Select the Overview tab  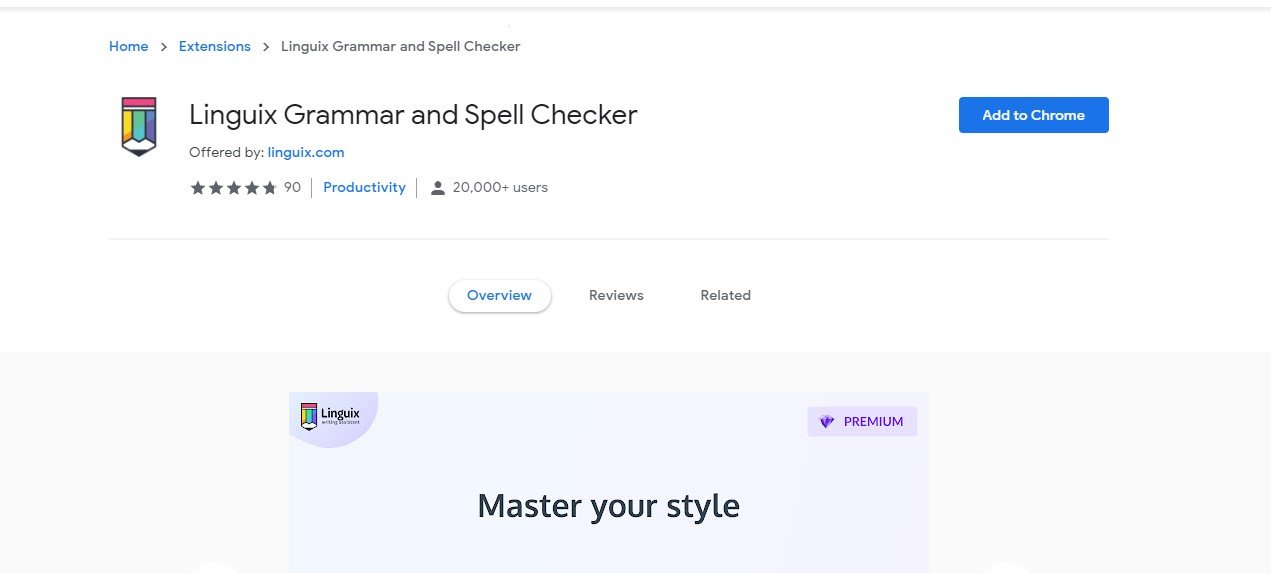pyautogui.click(x=499, y=295)
